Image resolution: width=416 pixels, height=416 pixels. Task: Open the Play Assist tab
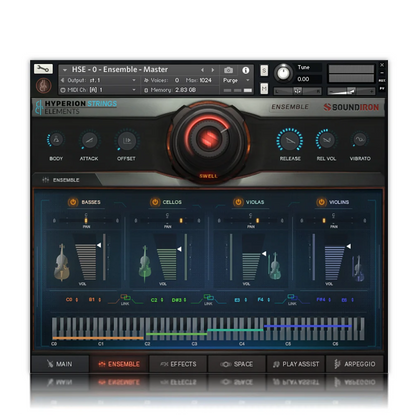click(296, 364)
